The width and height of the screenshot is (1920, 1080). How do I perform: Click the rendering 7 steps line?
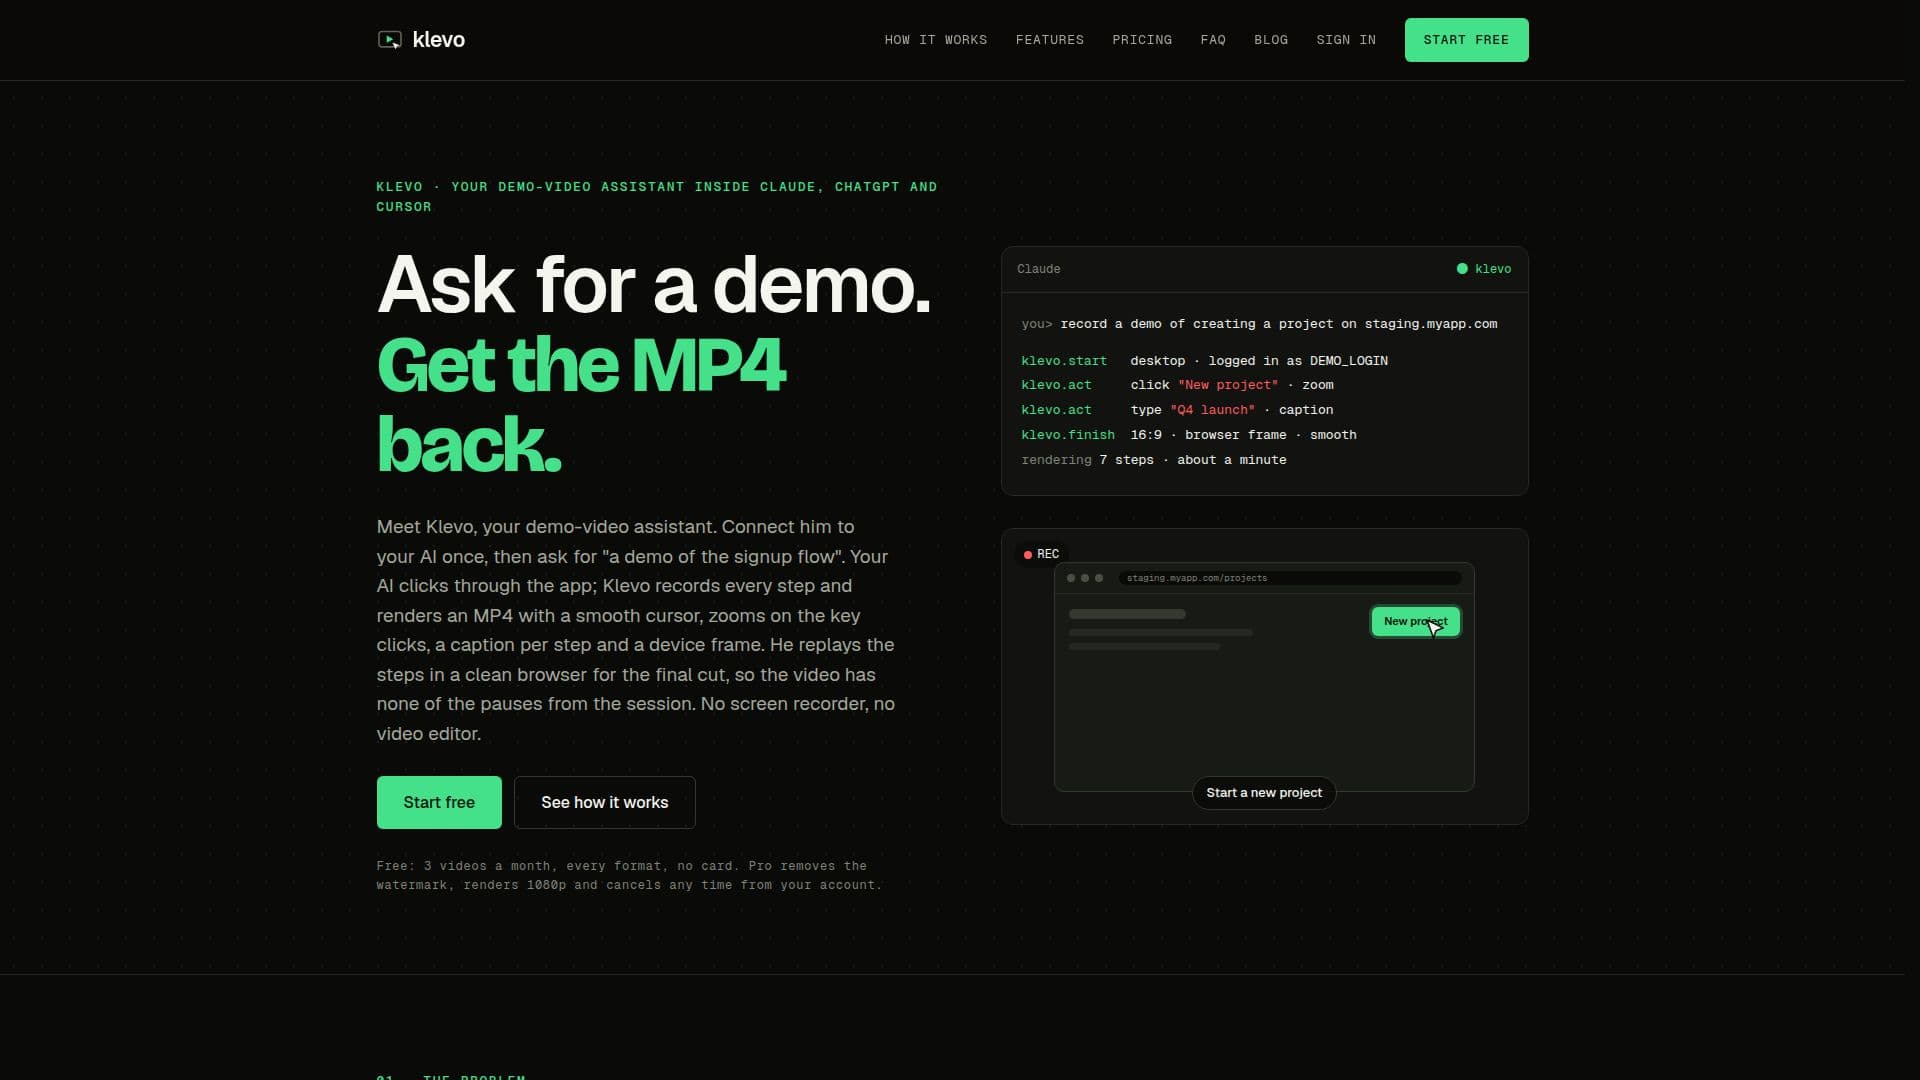point(1154,460)
